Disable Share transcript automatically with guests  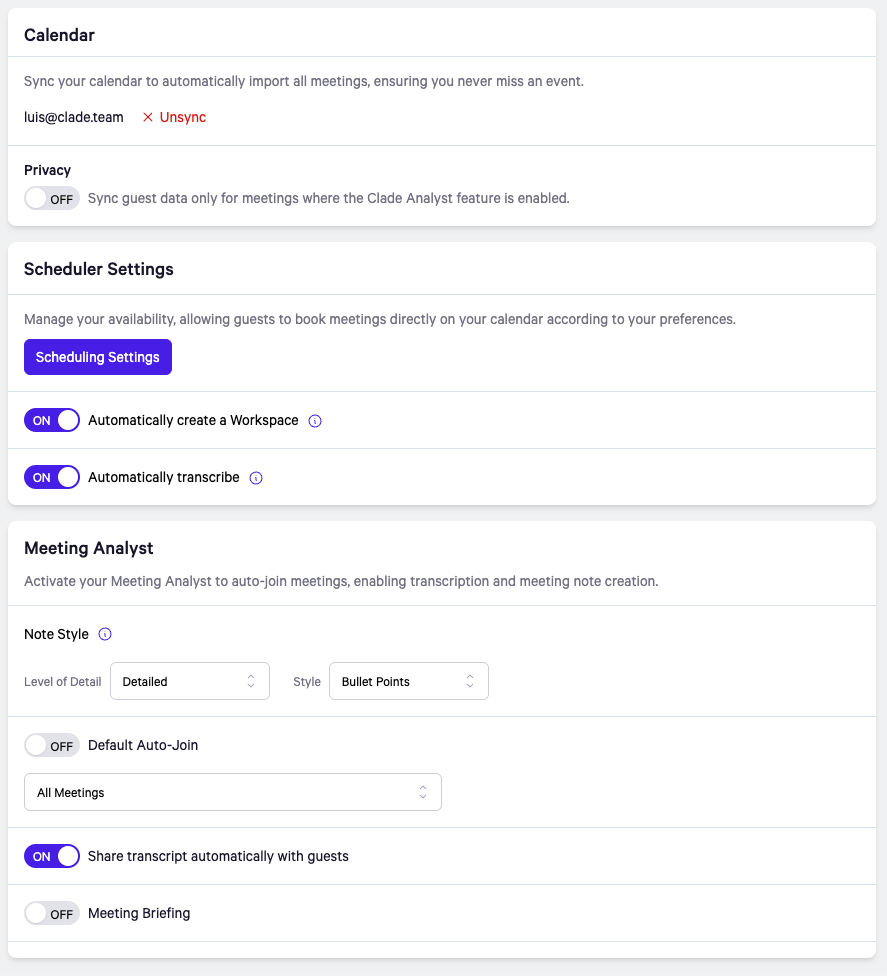(x=52, y=856)
